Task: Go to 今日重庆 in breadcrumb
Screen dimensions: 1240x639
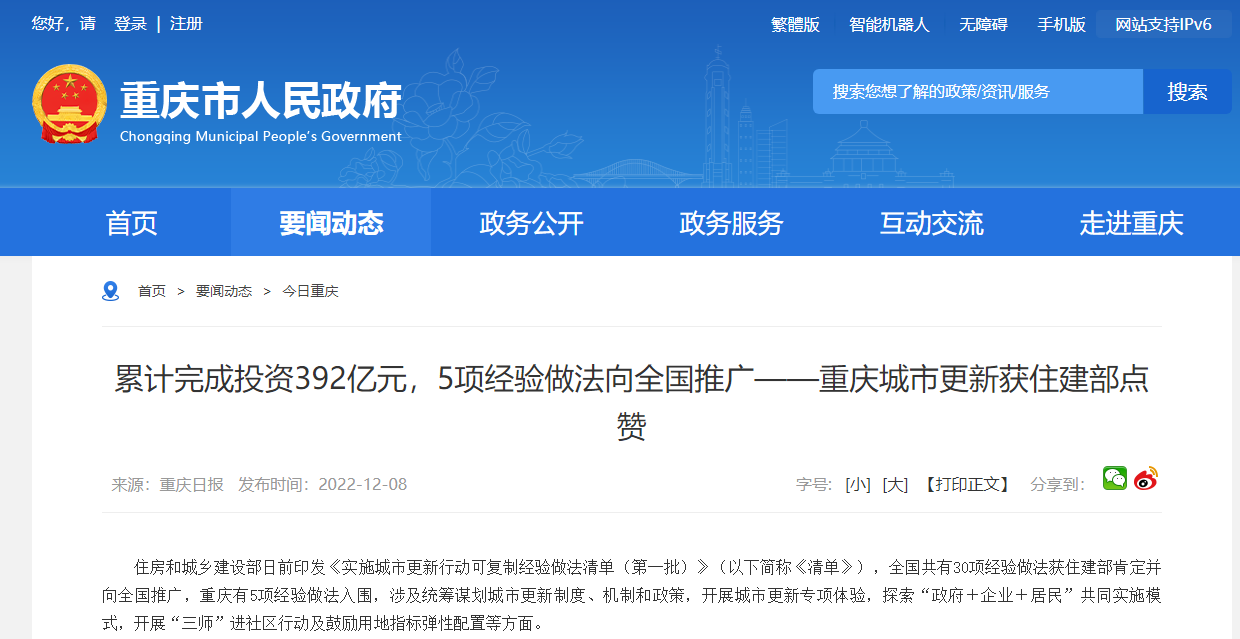Action: click(x=310, y=291)
